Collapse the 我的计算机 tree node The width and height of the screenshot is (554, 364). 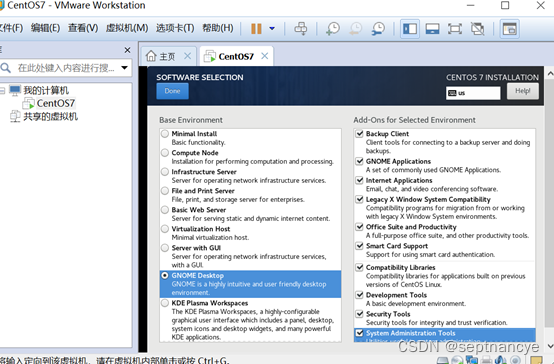[x=2, y=91]
